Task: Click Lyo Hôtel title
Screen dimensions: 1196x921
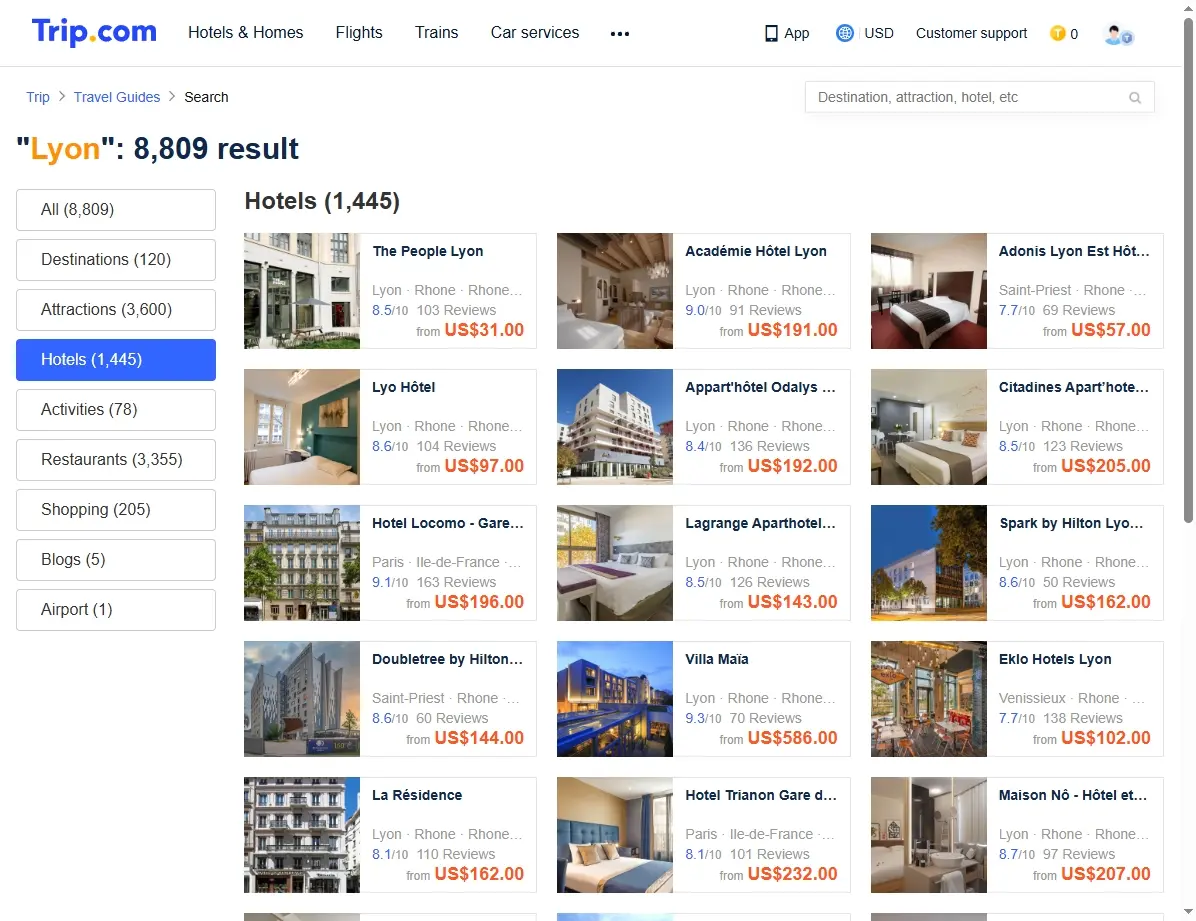Action: point(403,387)
